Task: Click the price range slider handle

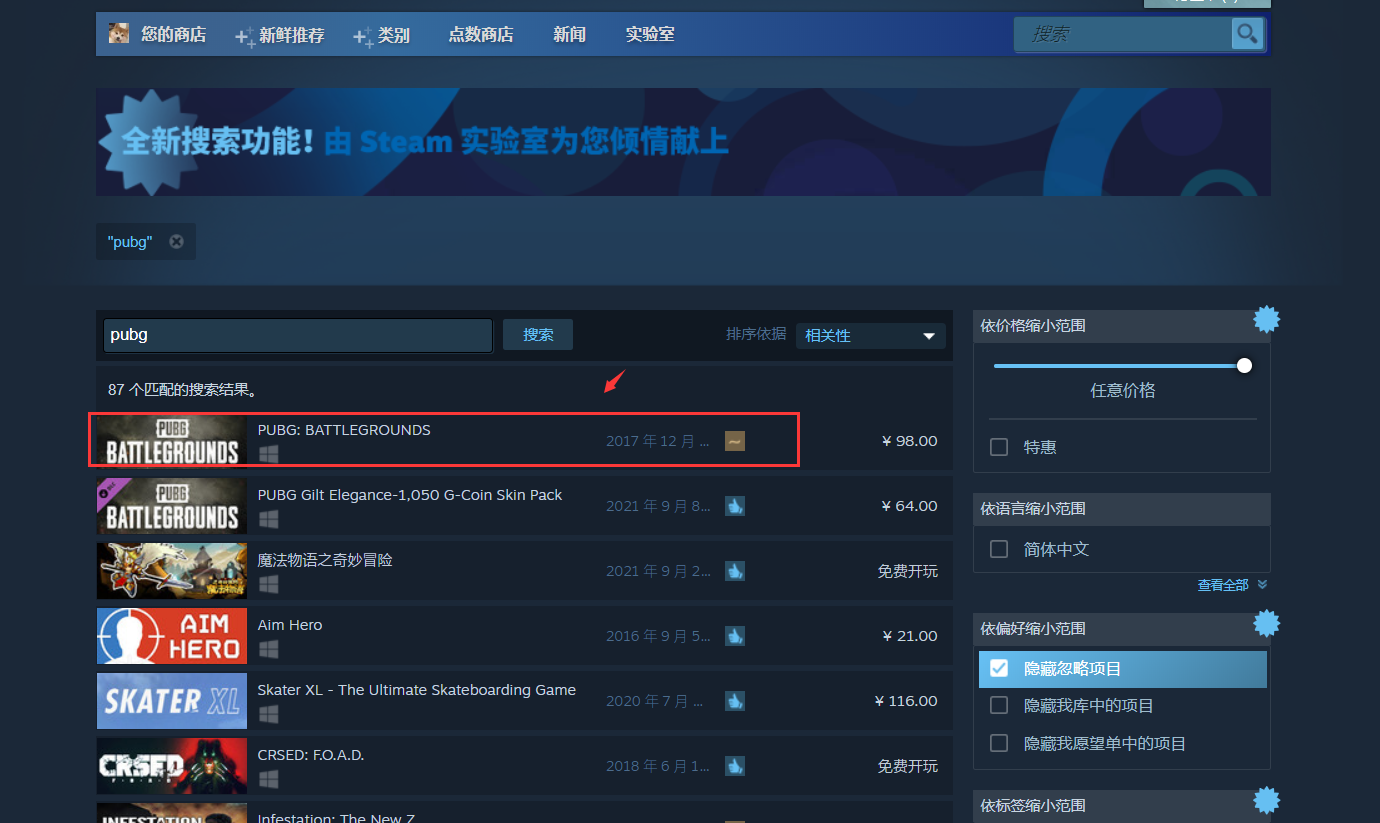Action: 1244,366
